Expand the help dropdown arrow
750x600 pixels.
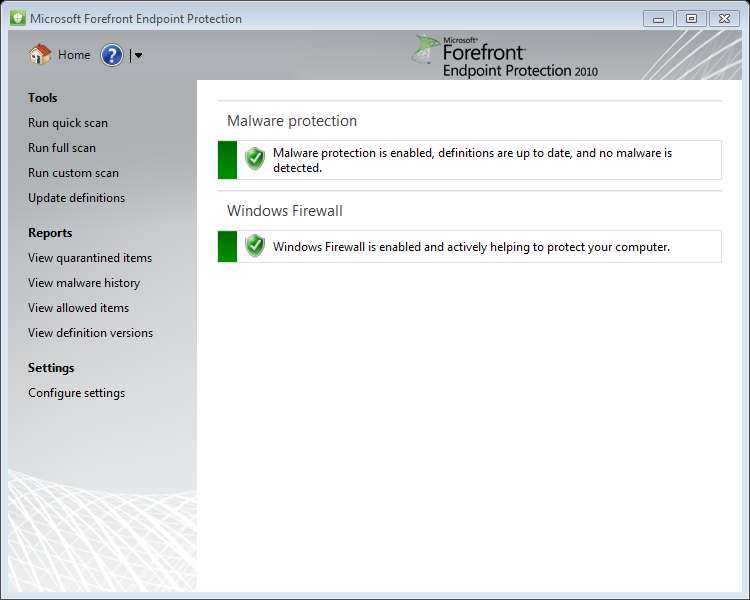[138, 56]
